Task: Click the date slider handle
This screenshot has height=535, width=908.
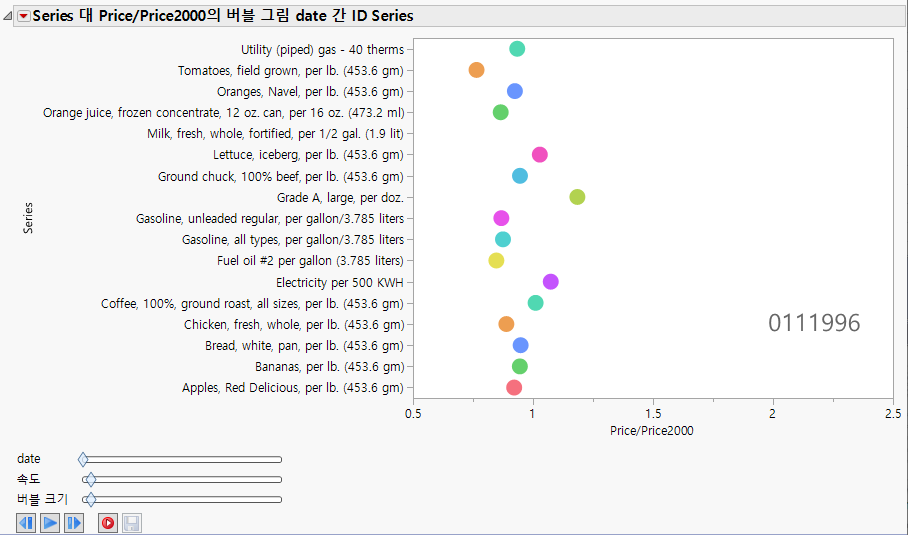Action: point(83,459)
